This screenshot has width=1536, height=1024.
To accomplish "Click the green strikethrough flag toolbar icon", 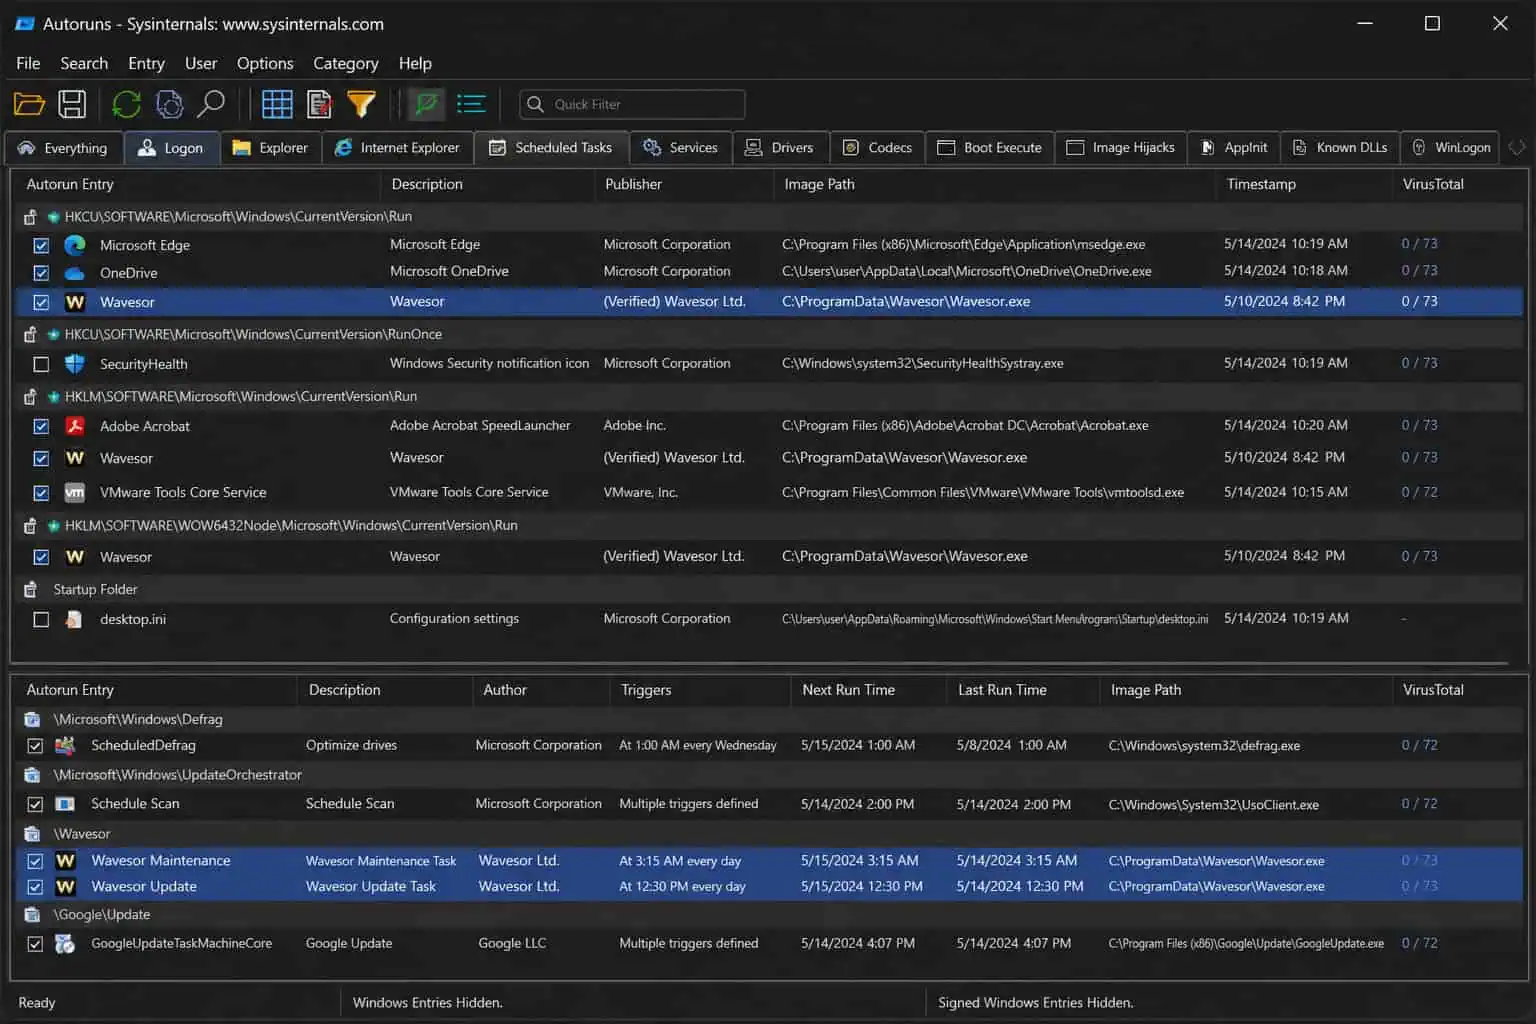I will coord(427,104).
